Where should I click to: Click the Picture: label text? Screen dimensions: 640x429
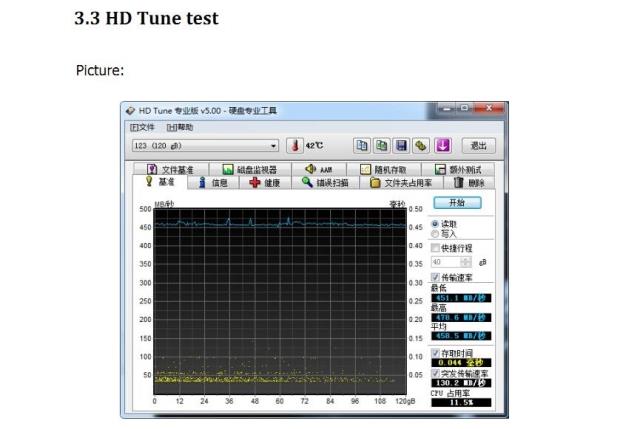(100, 70)
